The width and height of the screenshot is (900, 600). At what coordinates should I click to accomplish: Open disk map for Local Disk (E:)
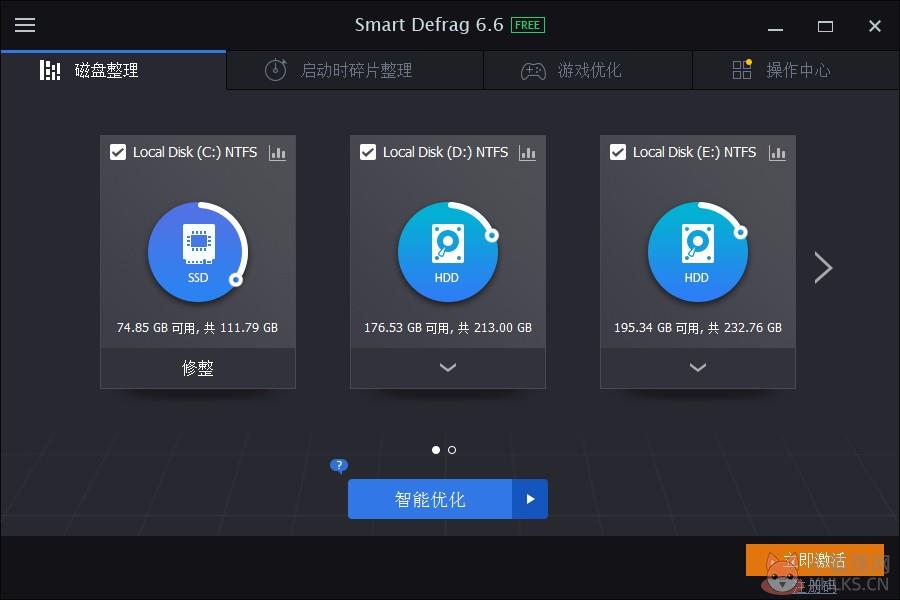(x=777, y=153)
